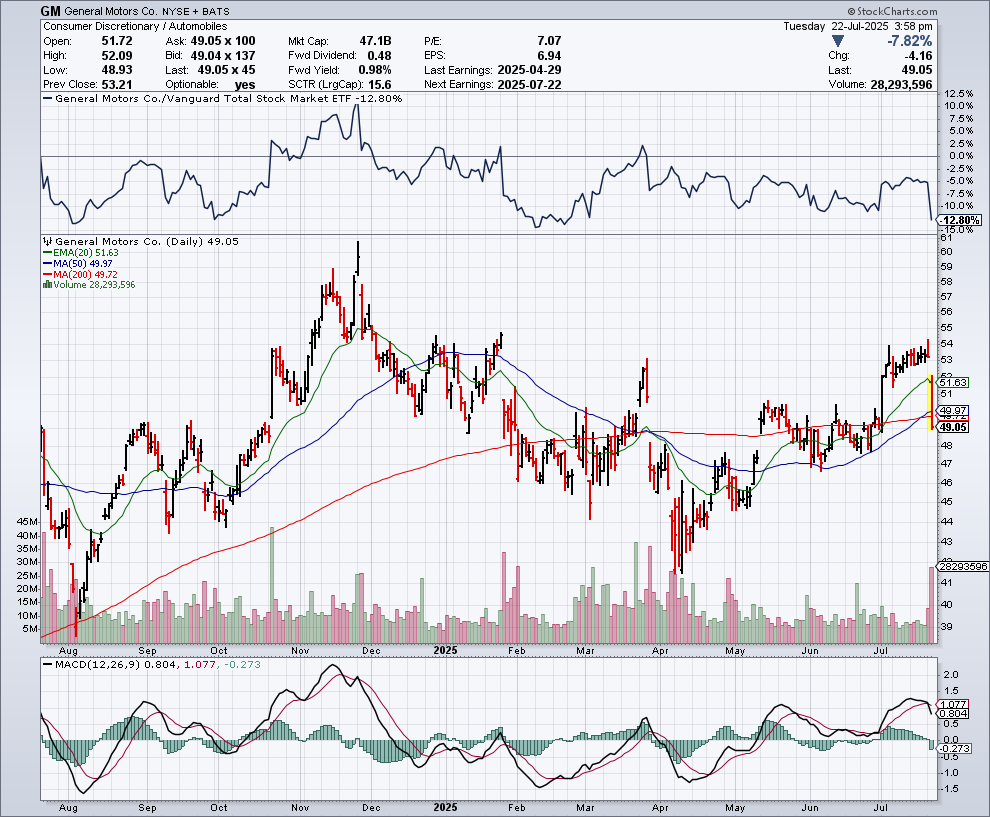
Task: Click the Ask quote 49.05 x 100
Action: point(223,41)
